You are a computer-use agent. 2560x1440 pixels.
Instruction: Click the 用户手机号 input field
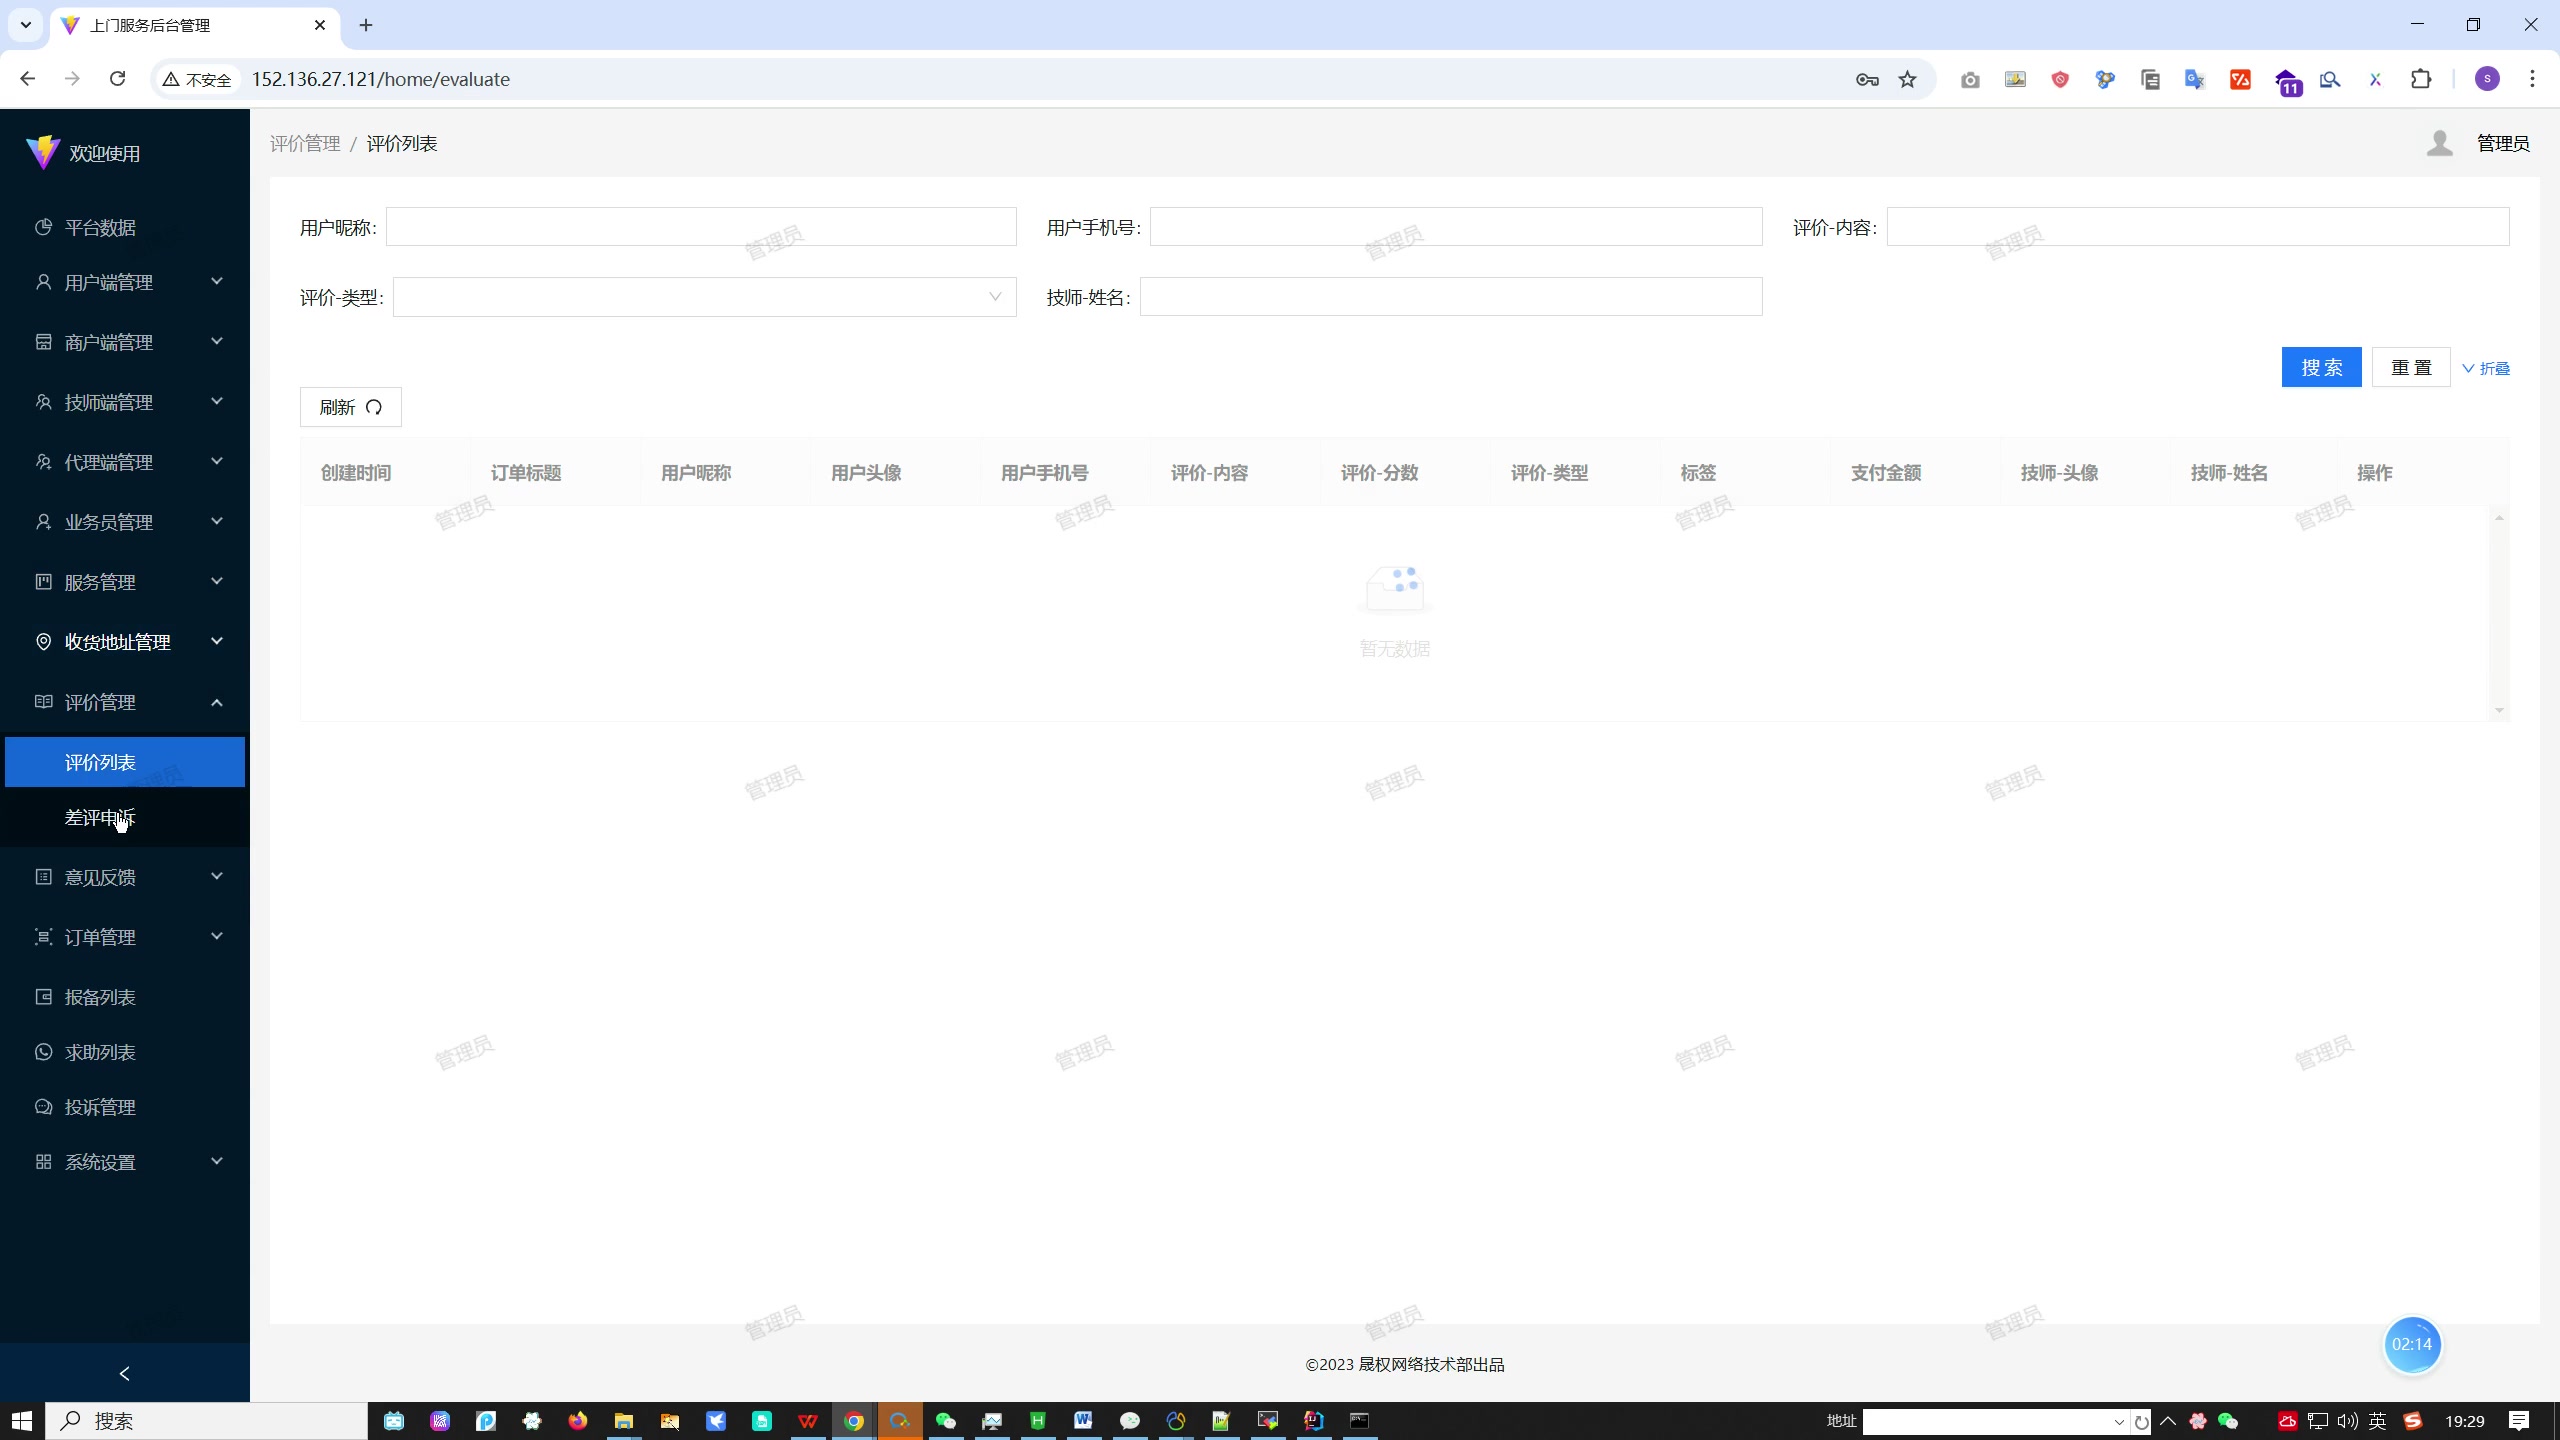click(1456, 227)
